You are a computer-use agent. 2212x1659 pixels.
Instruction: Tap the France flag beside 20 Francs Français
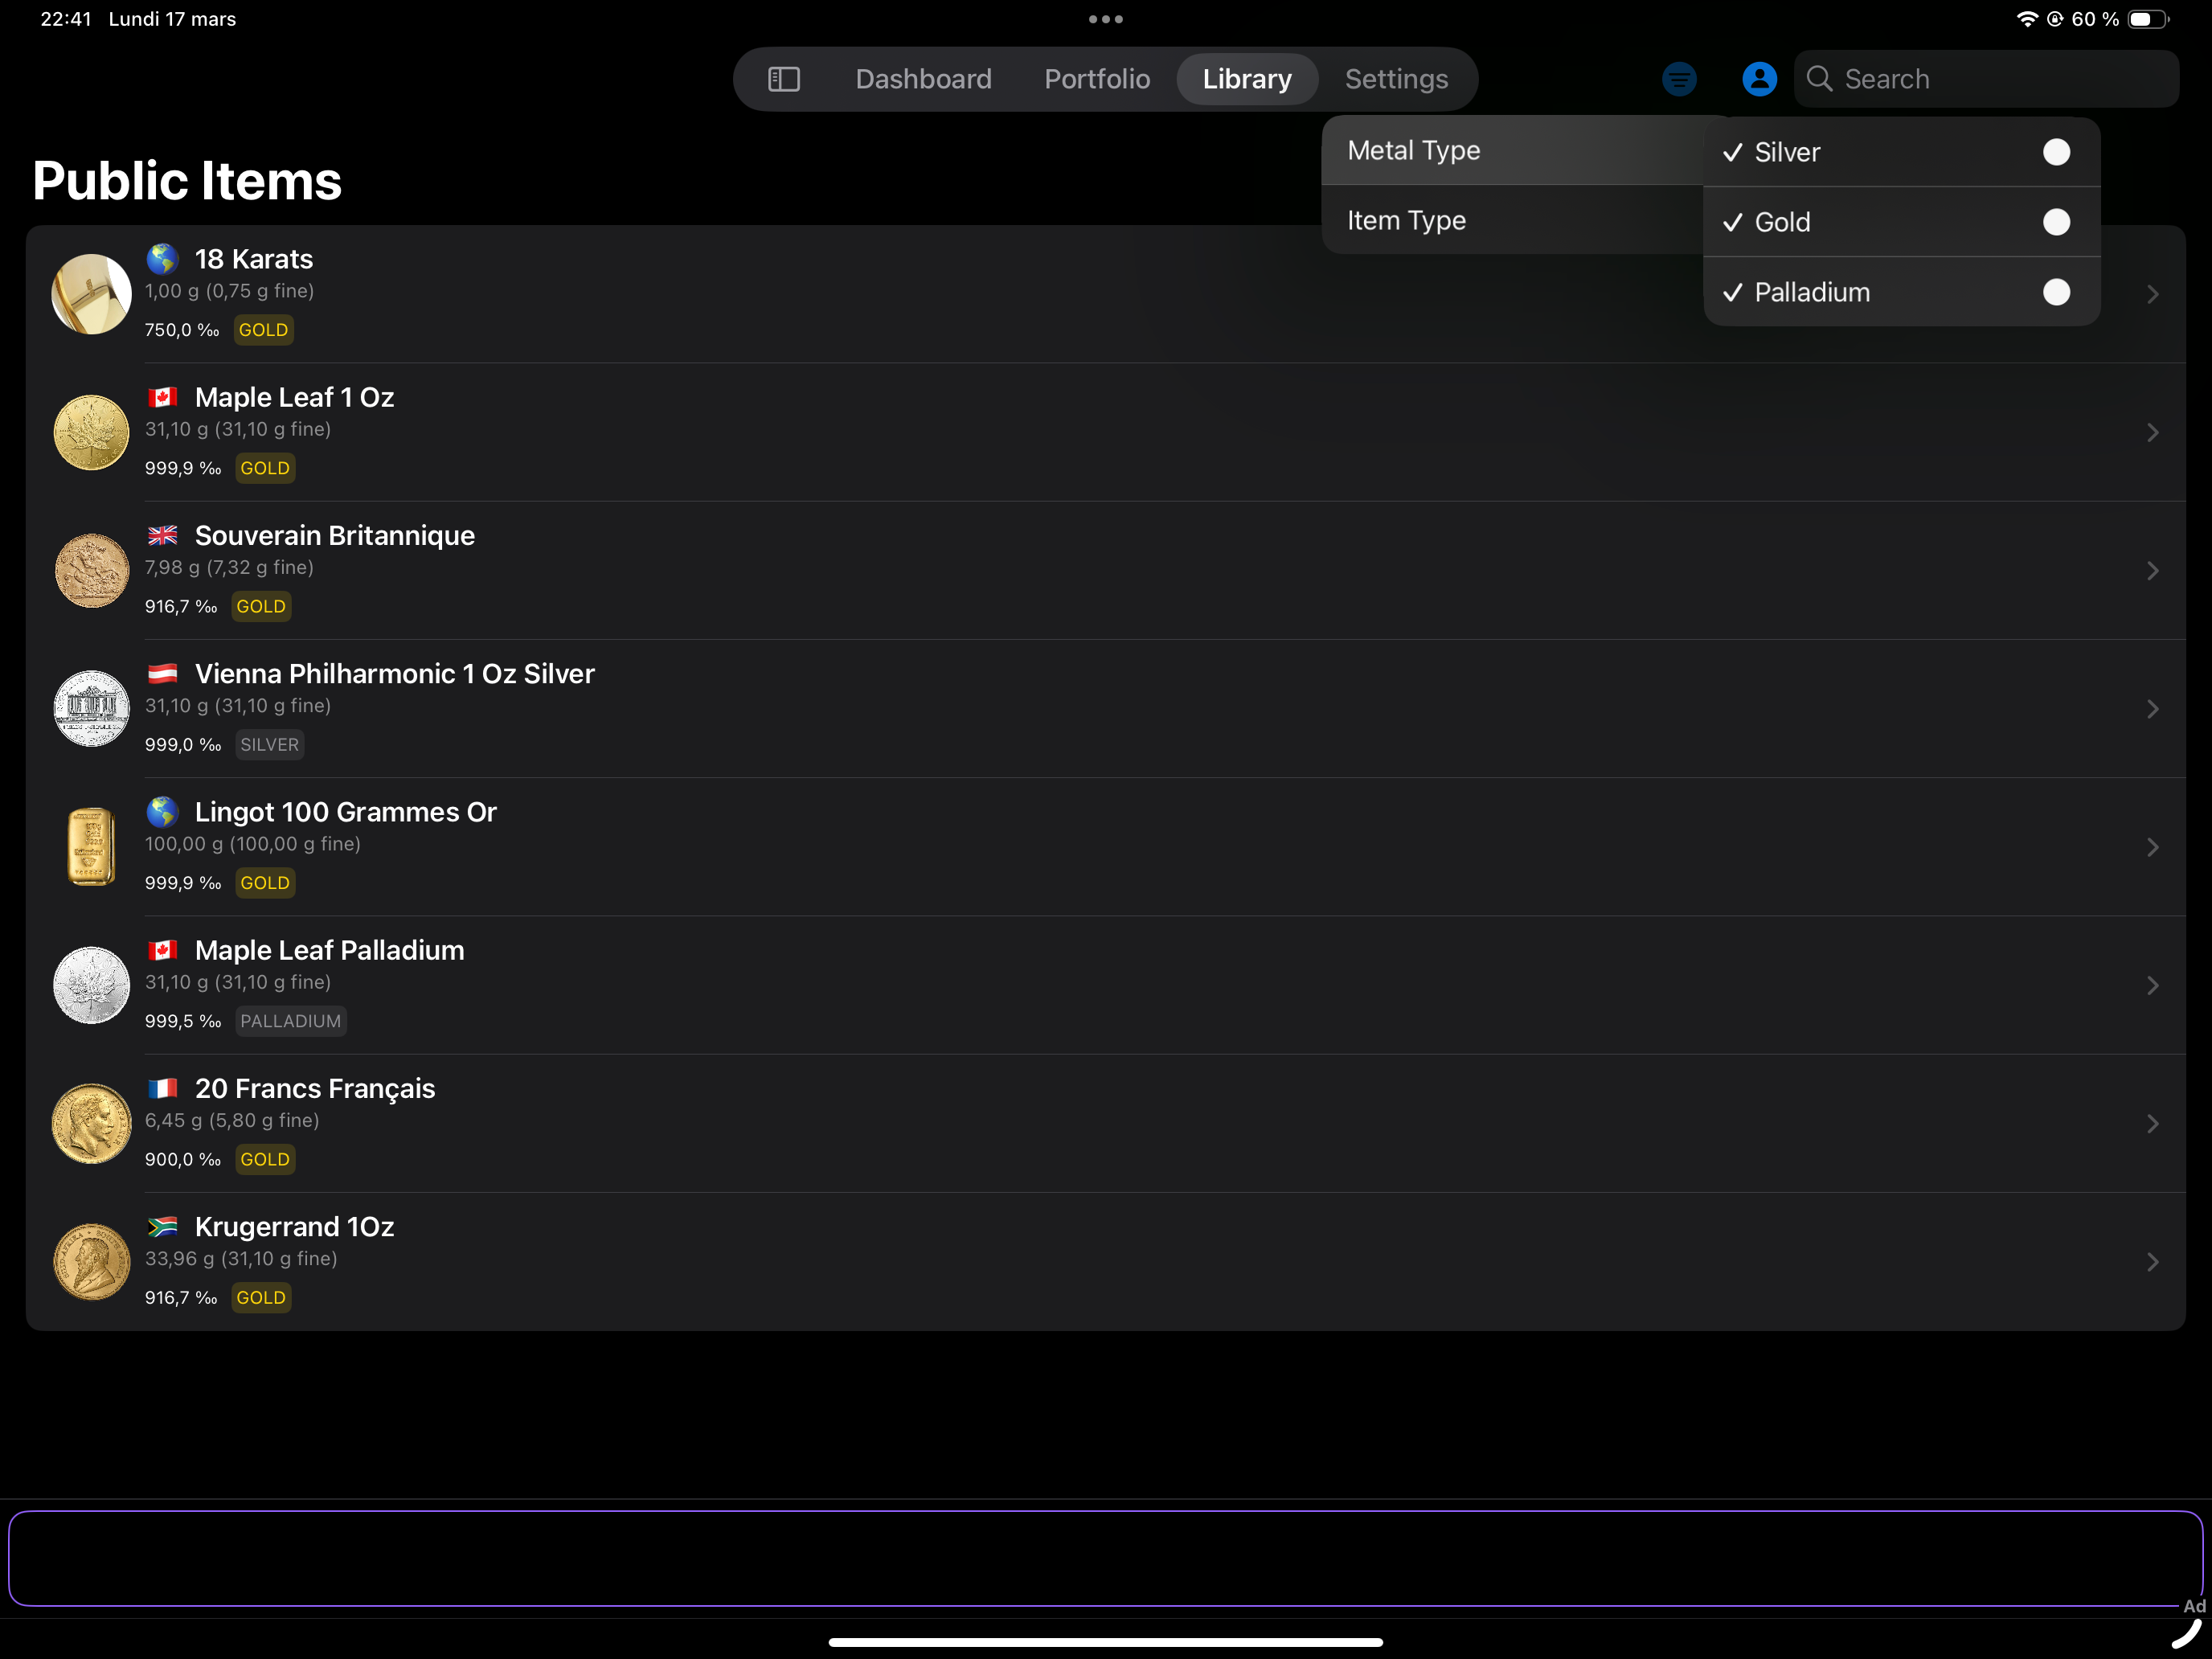pos(162,1088)
